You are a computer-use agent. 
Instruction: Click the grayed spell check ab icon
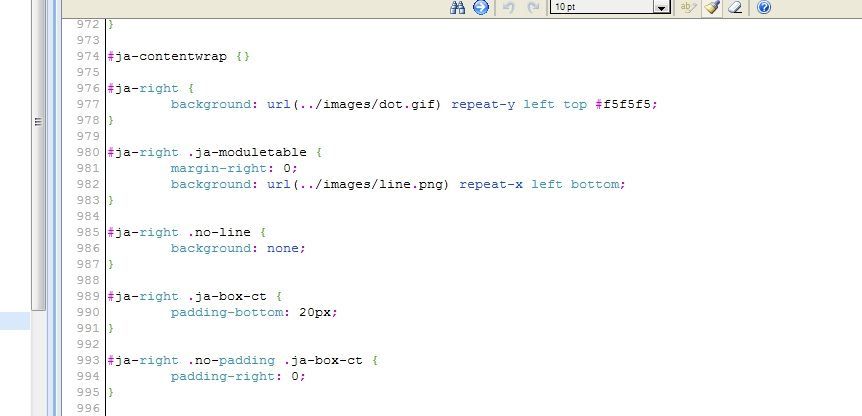[688, 7]
